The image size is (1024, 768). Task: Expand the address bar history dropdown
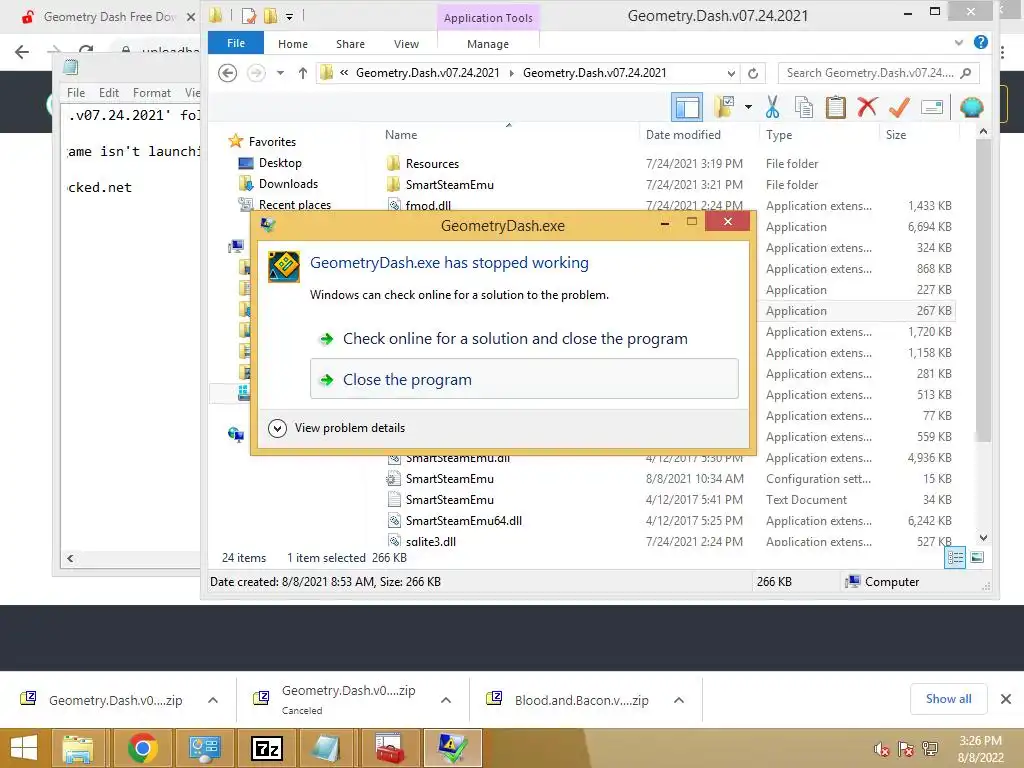point(731,73)
